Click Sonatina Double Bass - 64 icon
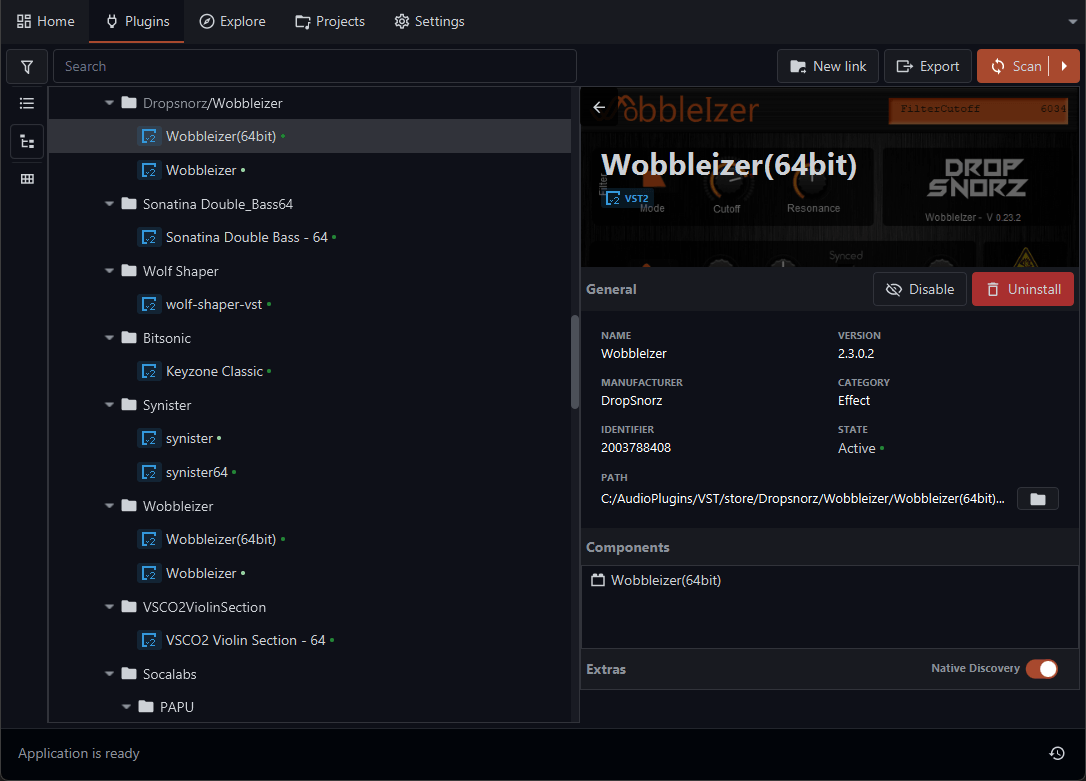 click(x=149, y=237)
